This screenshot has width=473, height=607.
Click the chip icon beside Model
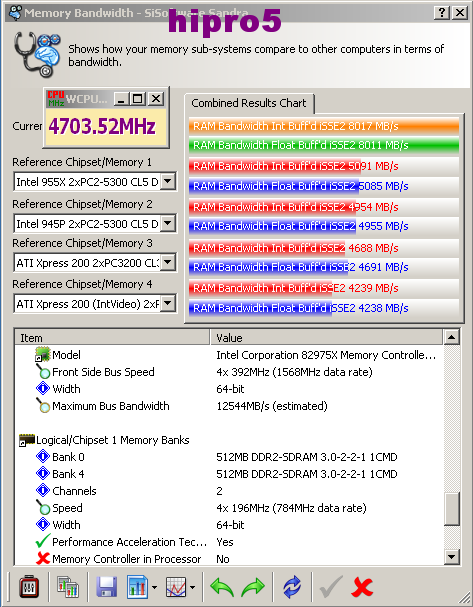pos(43,355)
